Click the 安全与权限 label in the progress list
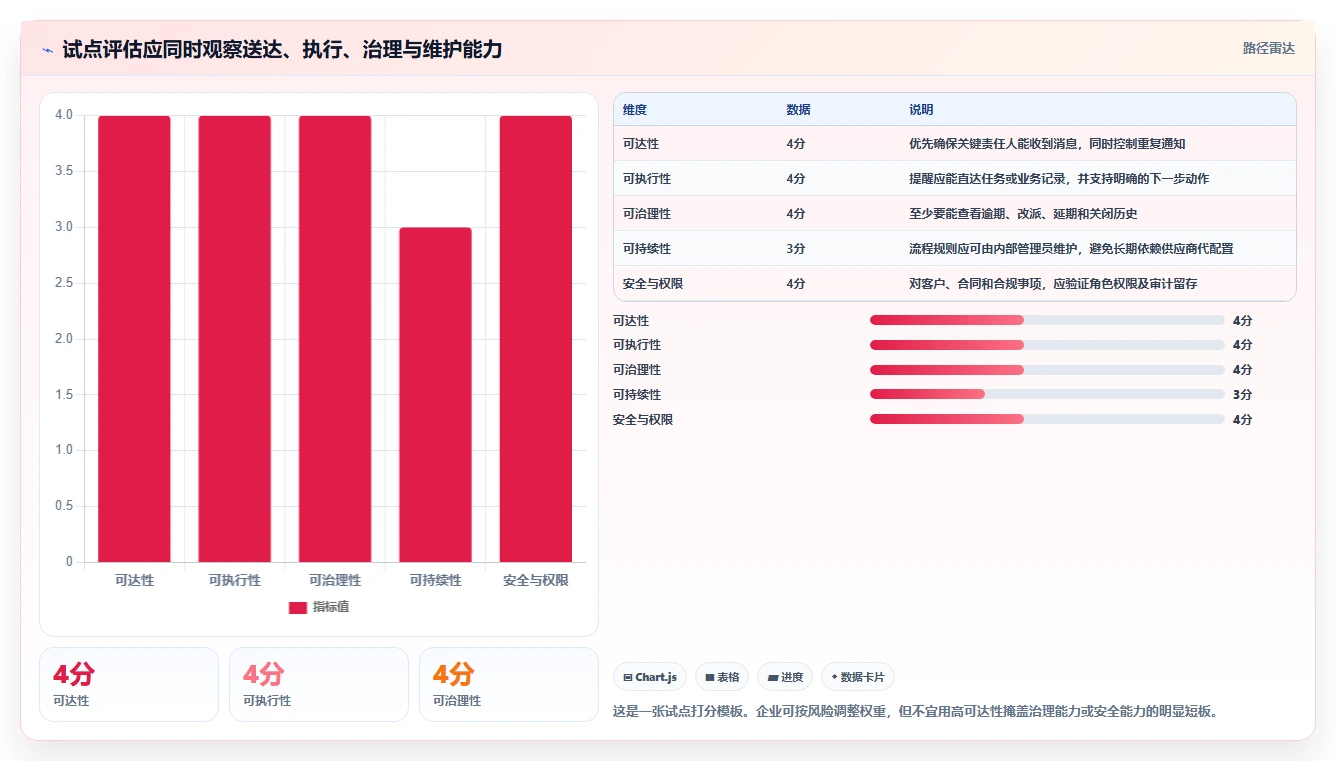 pyautogui.click(x=643, y=419)
